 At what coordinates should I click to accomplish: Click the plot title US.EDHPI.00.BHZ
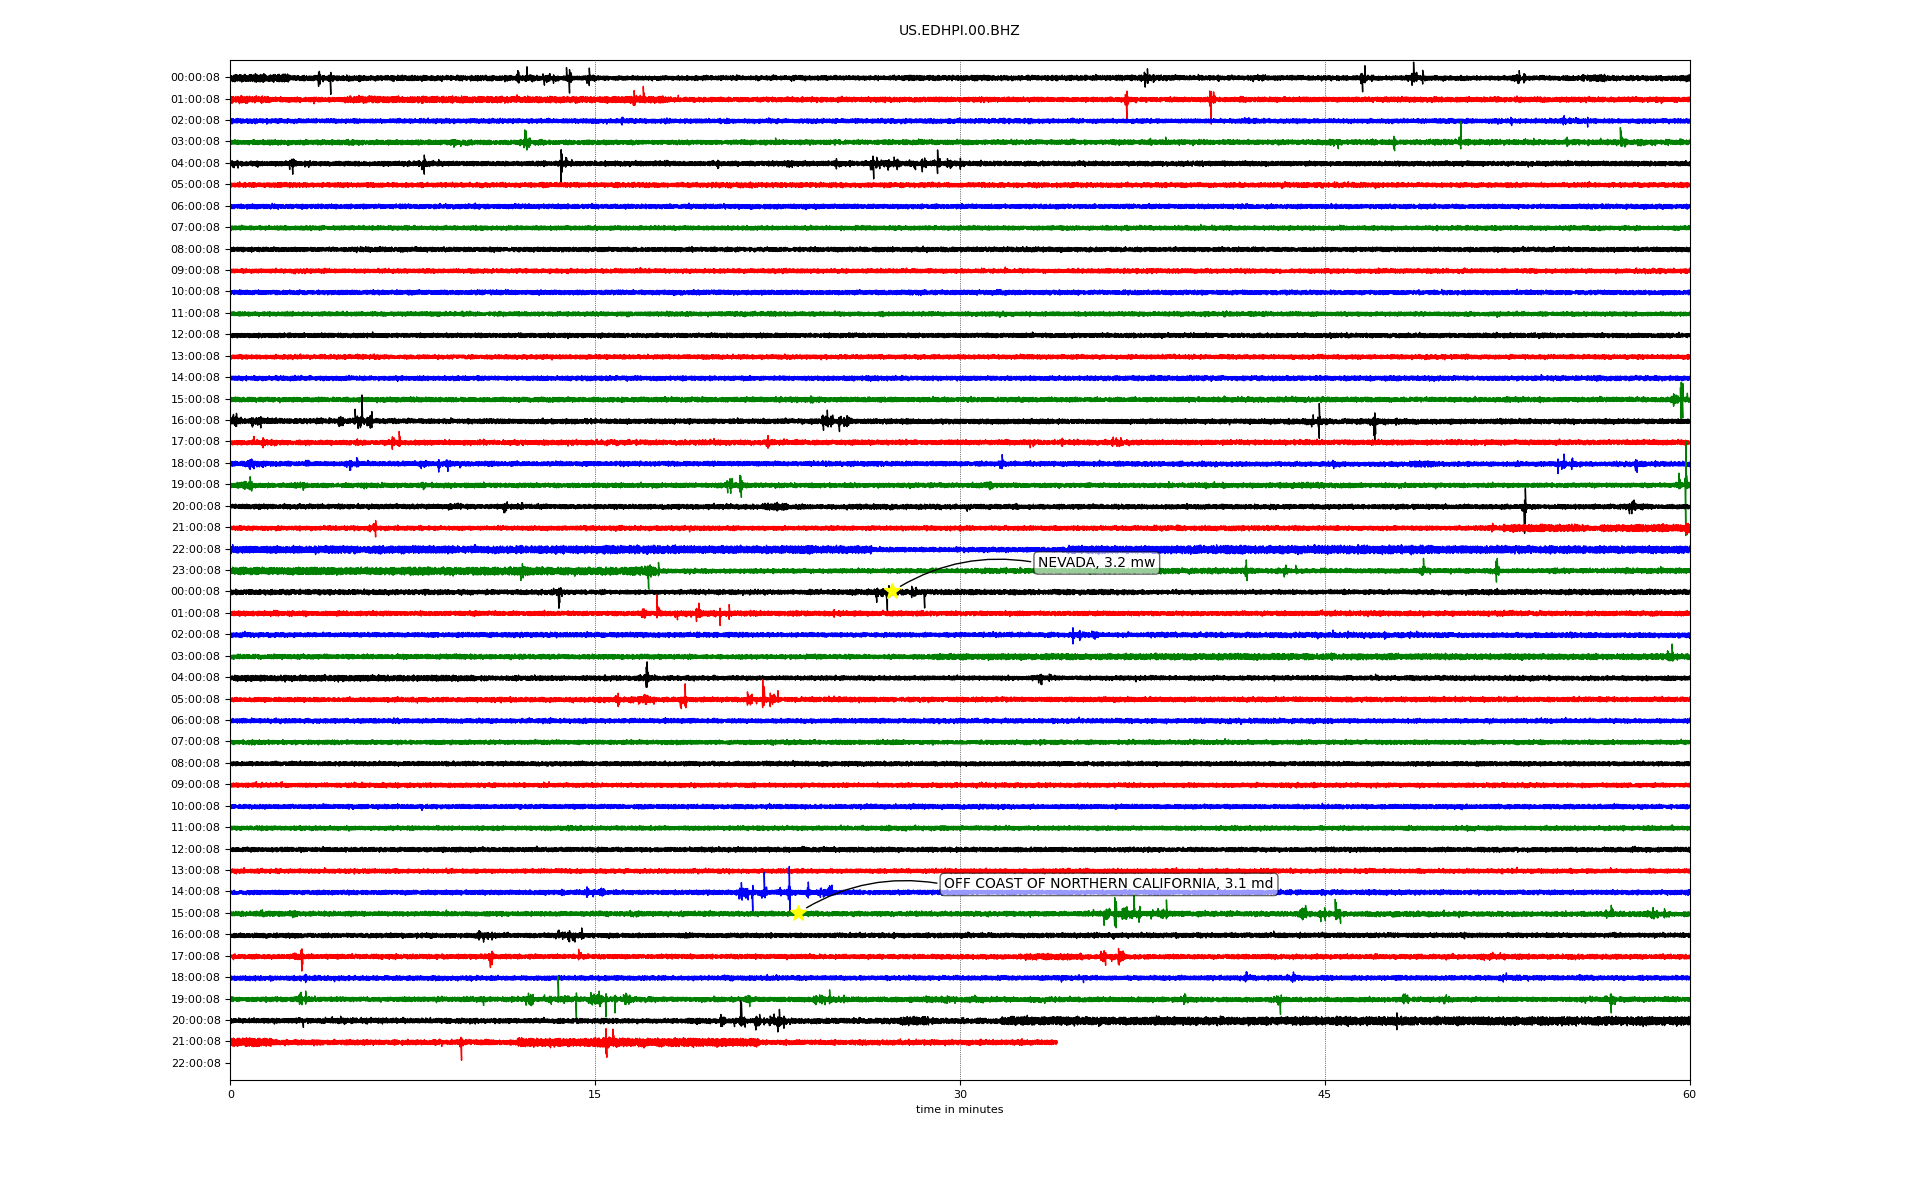(959, 31)
